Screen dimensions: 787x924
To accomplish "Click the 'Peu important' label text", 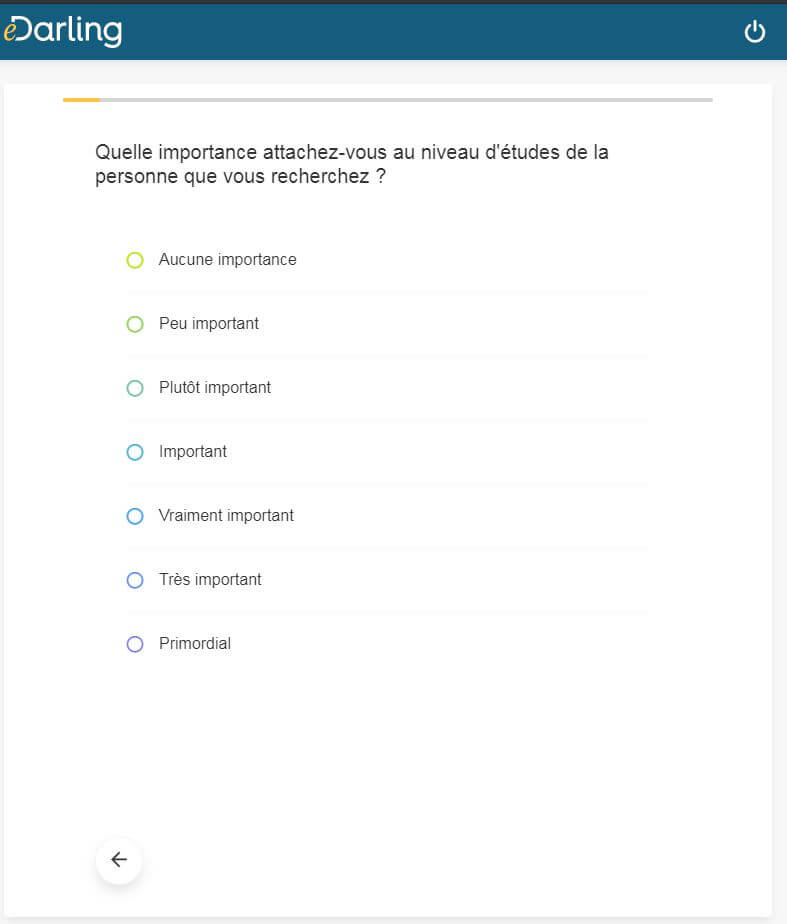I will pyautogui.click(x=208, y=324).
